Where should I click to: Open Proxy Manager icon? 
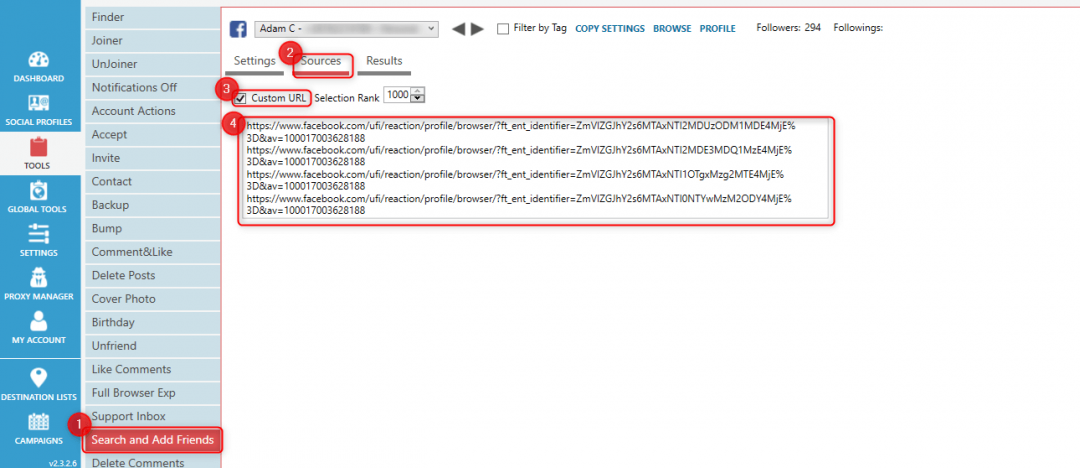(x=39, y=278)
